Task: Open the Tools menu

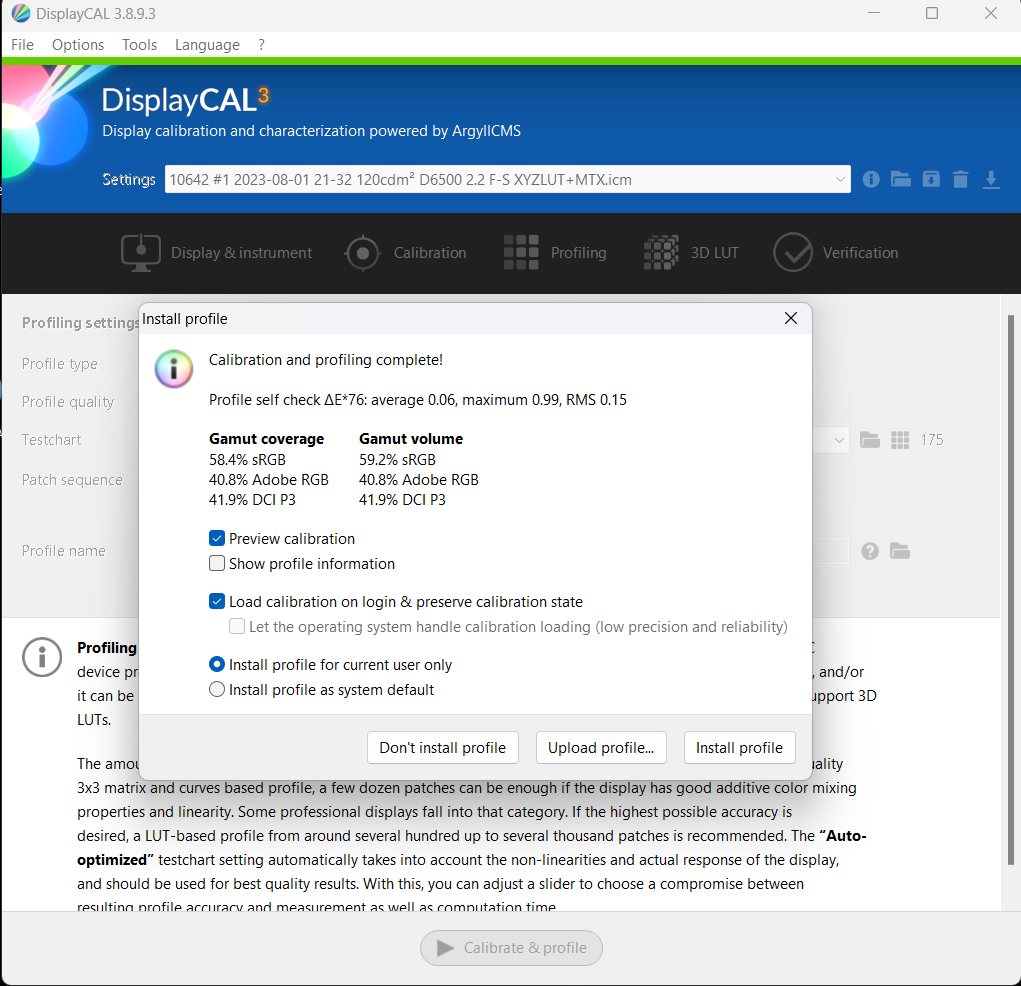Action: coord(139,45)
